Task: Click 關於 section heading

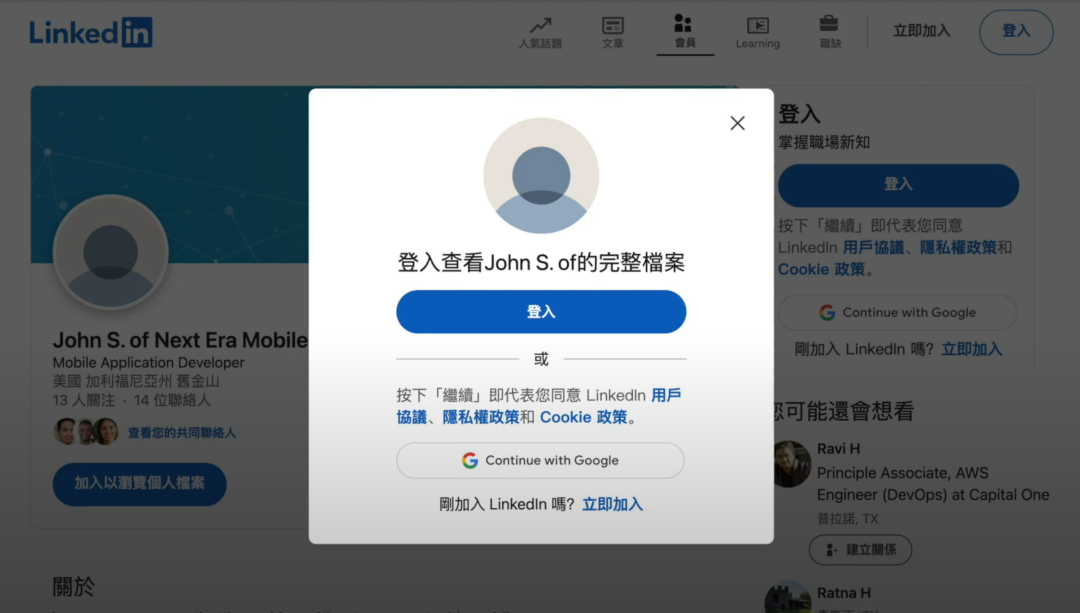Action: pyautogui.click(x=74, y=587)
